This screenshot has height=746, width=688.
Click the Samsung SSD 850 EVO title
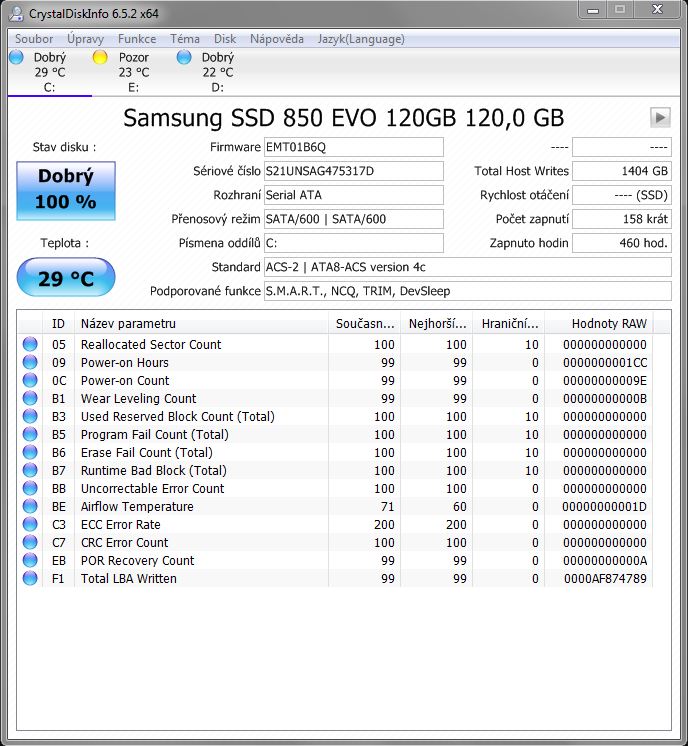pos(344,118)
